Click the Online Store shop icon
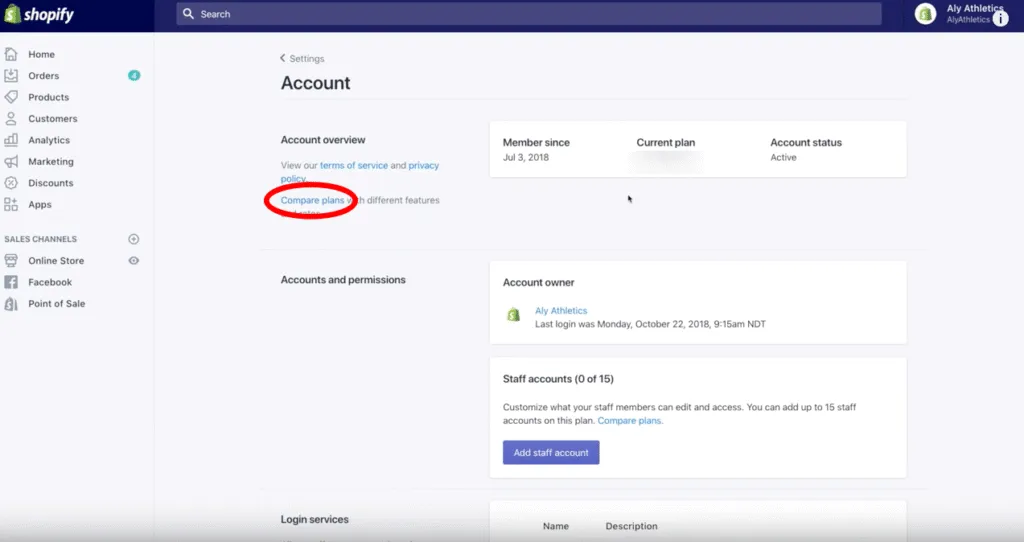The width and height of the screenshot is (1024, 542). pos(11,261)
